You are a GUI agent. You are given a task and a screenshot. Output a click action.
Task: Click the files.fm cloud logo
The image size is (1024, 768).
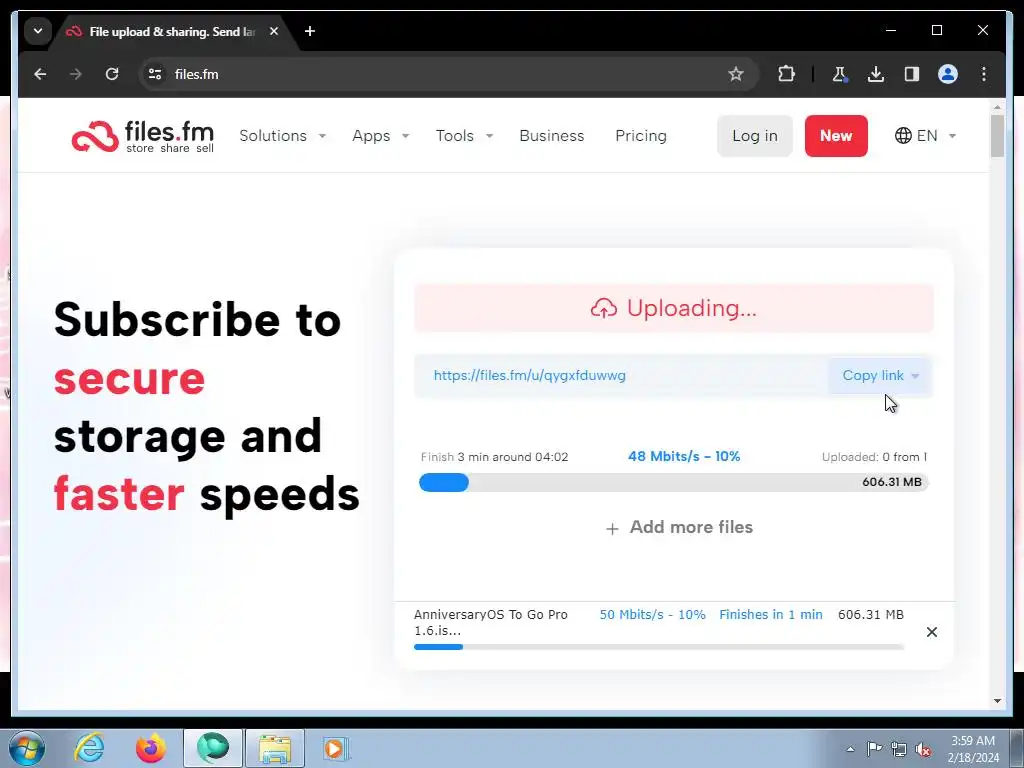(142, 136)
